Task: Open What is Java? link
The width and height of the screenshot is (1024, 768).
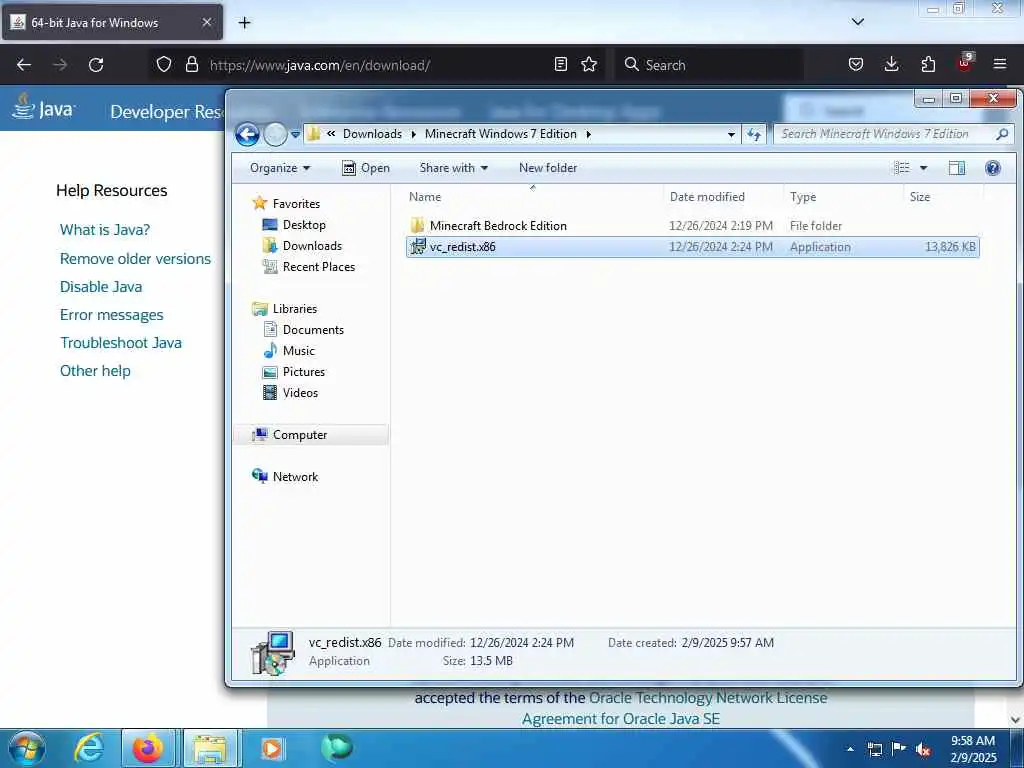Action: (104, 230)
